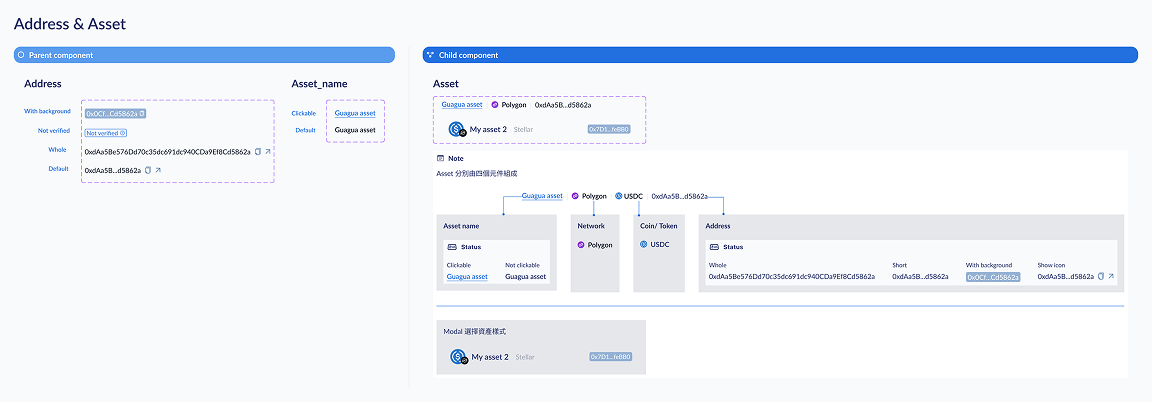The image size is (1152, 403).
Task: Click the 0x7D1...fe8B0 address chip in the Modal row
Action: click(x=610, y=357)
